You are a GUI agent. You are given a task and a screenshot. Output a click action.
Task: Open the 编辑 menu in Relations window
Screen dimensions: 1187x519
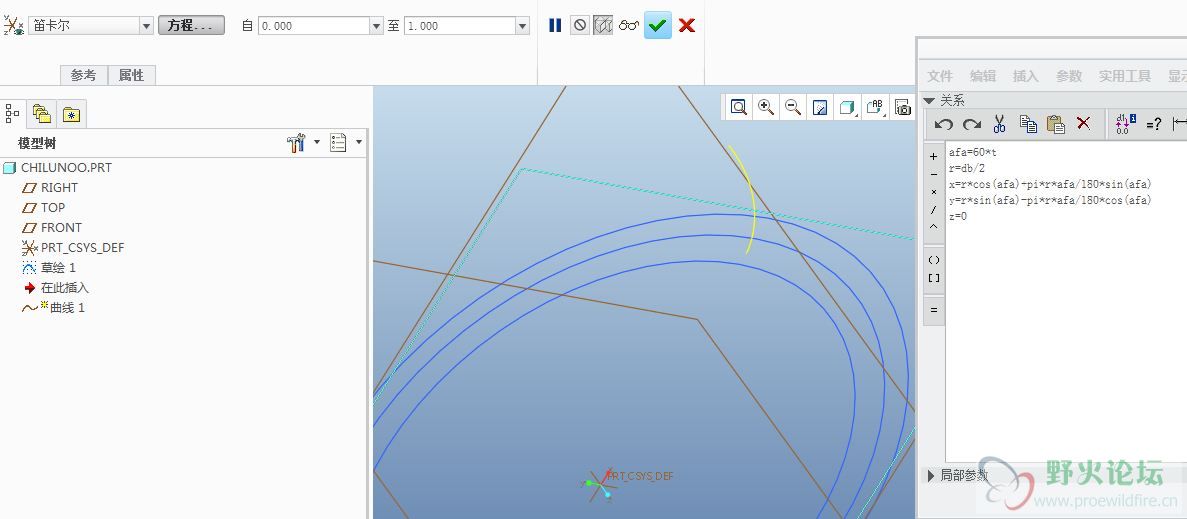[x=983, y=76]
